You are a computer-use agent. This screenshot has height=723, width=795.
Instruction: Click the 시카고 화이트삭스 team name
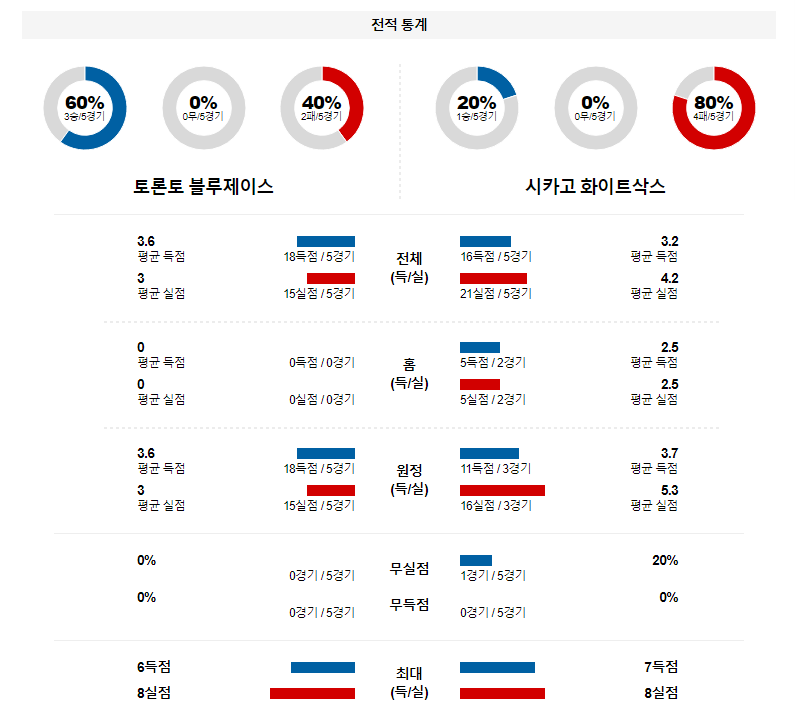coord(595,187)
